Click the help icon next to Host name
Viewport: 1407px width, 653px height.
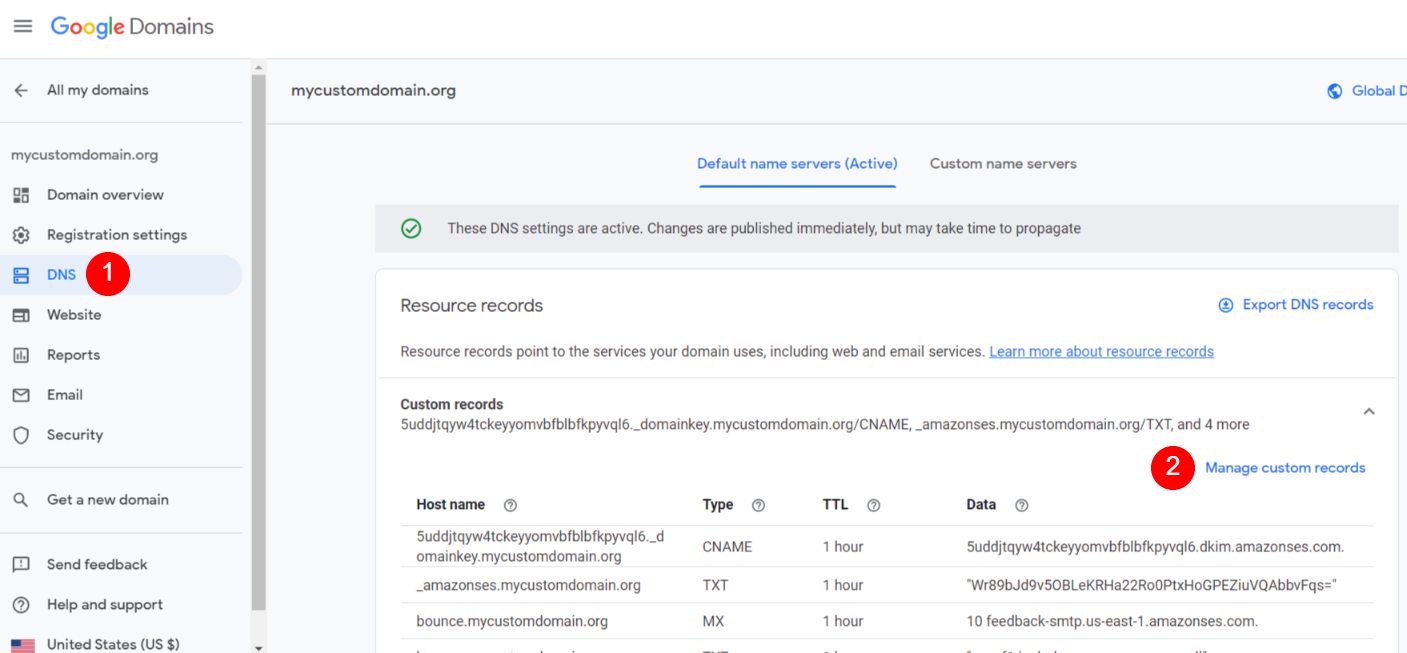point(510,506)
